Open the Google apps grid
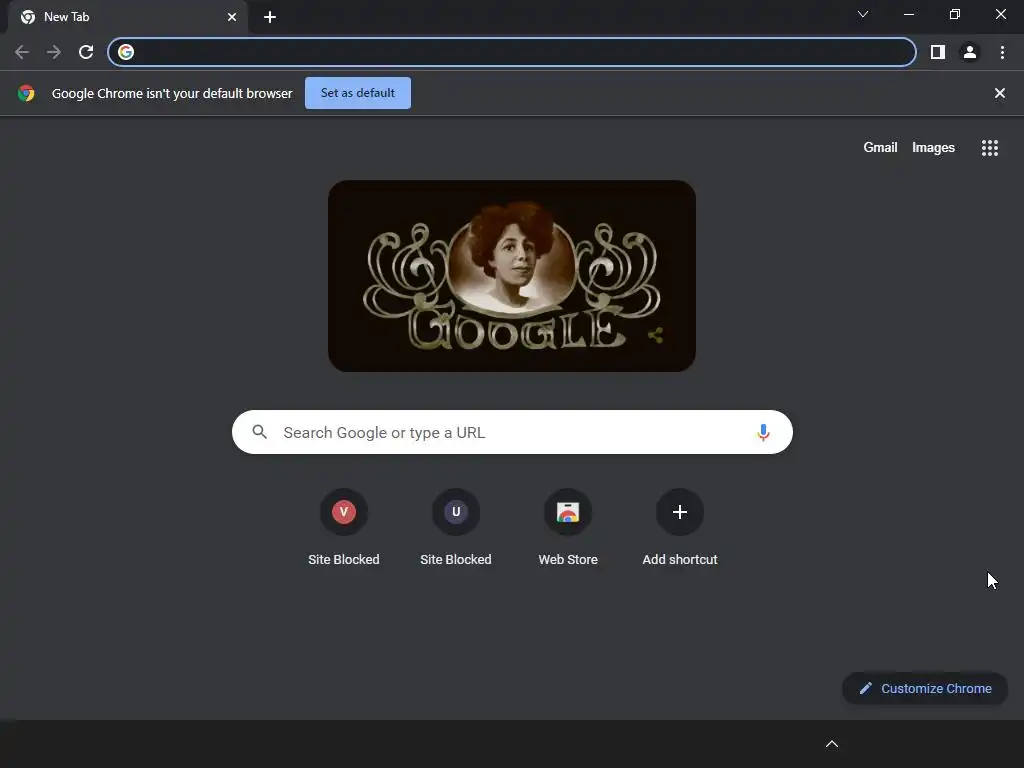The height and width of the screenshot is (768, 1024). point(989,148)
